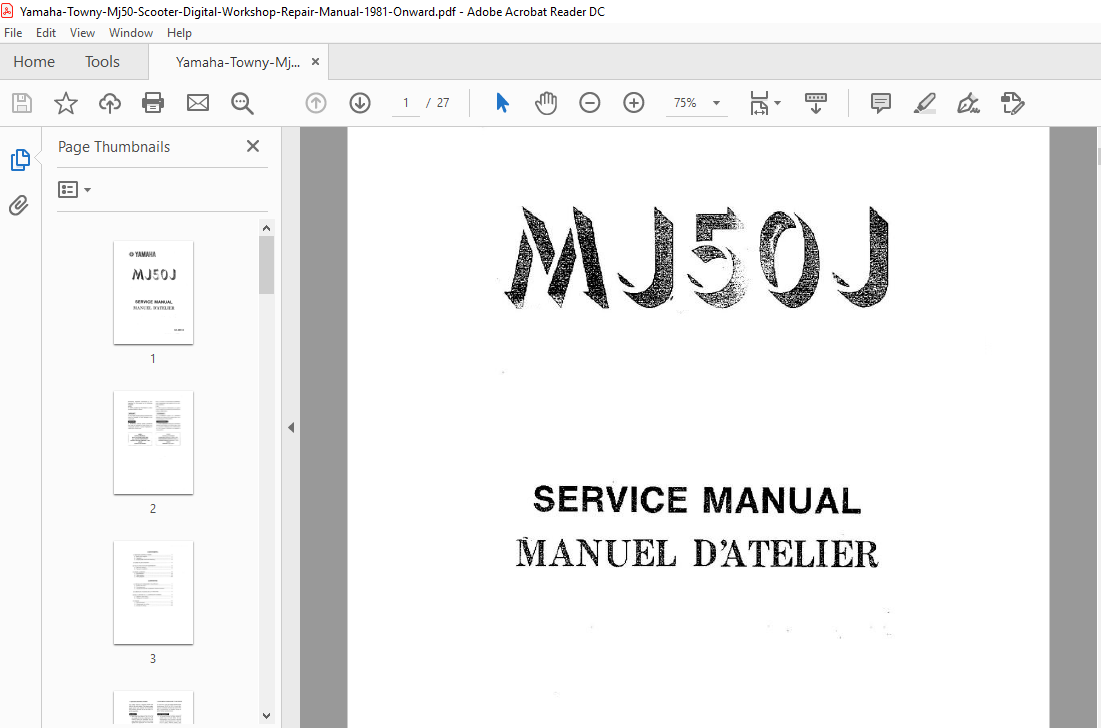Open the Help menu
Image resolution: width=1101 pixels, height=728 pixels.
click(179, 33)
